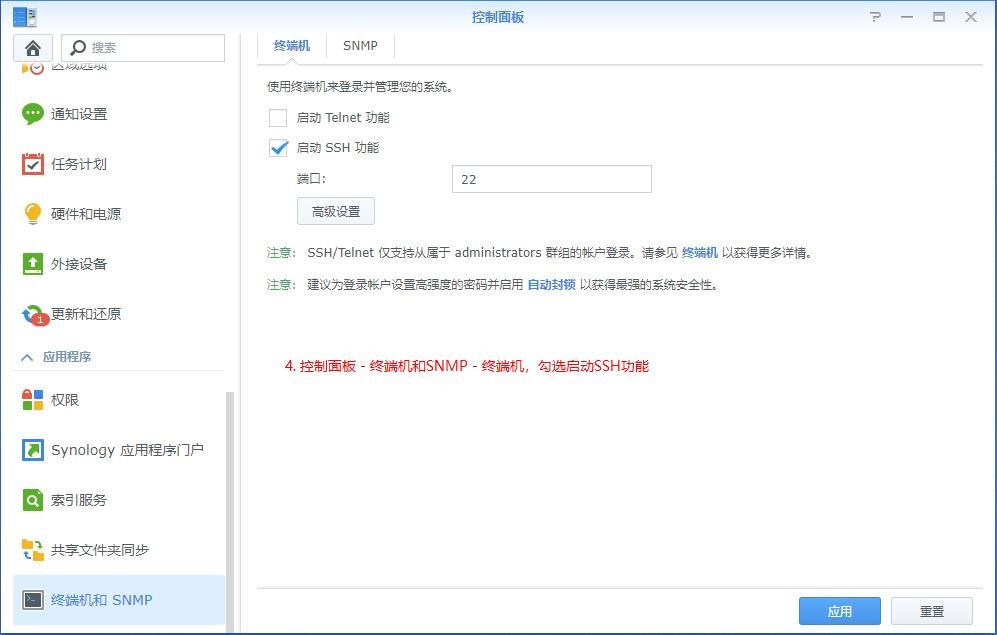The height and width of the screenshot is (635, 997).
Task: Open 索引服务 via its search icon
Action: [33, 500]
